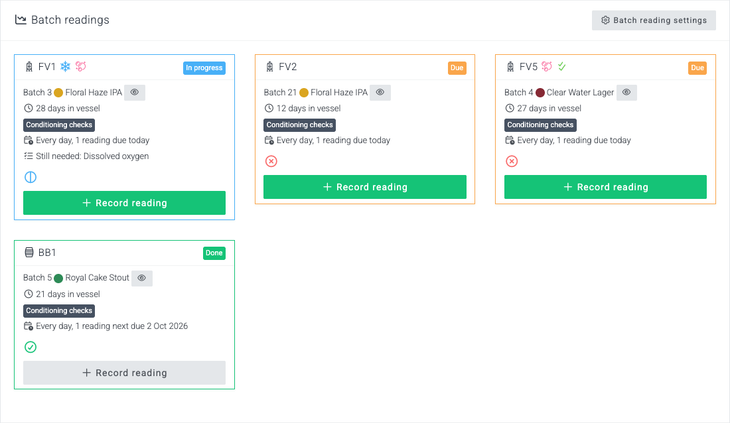730x423 pixels.
Task: Click the 'Batch 3' label
Action: (37, 93)
